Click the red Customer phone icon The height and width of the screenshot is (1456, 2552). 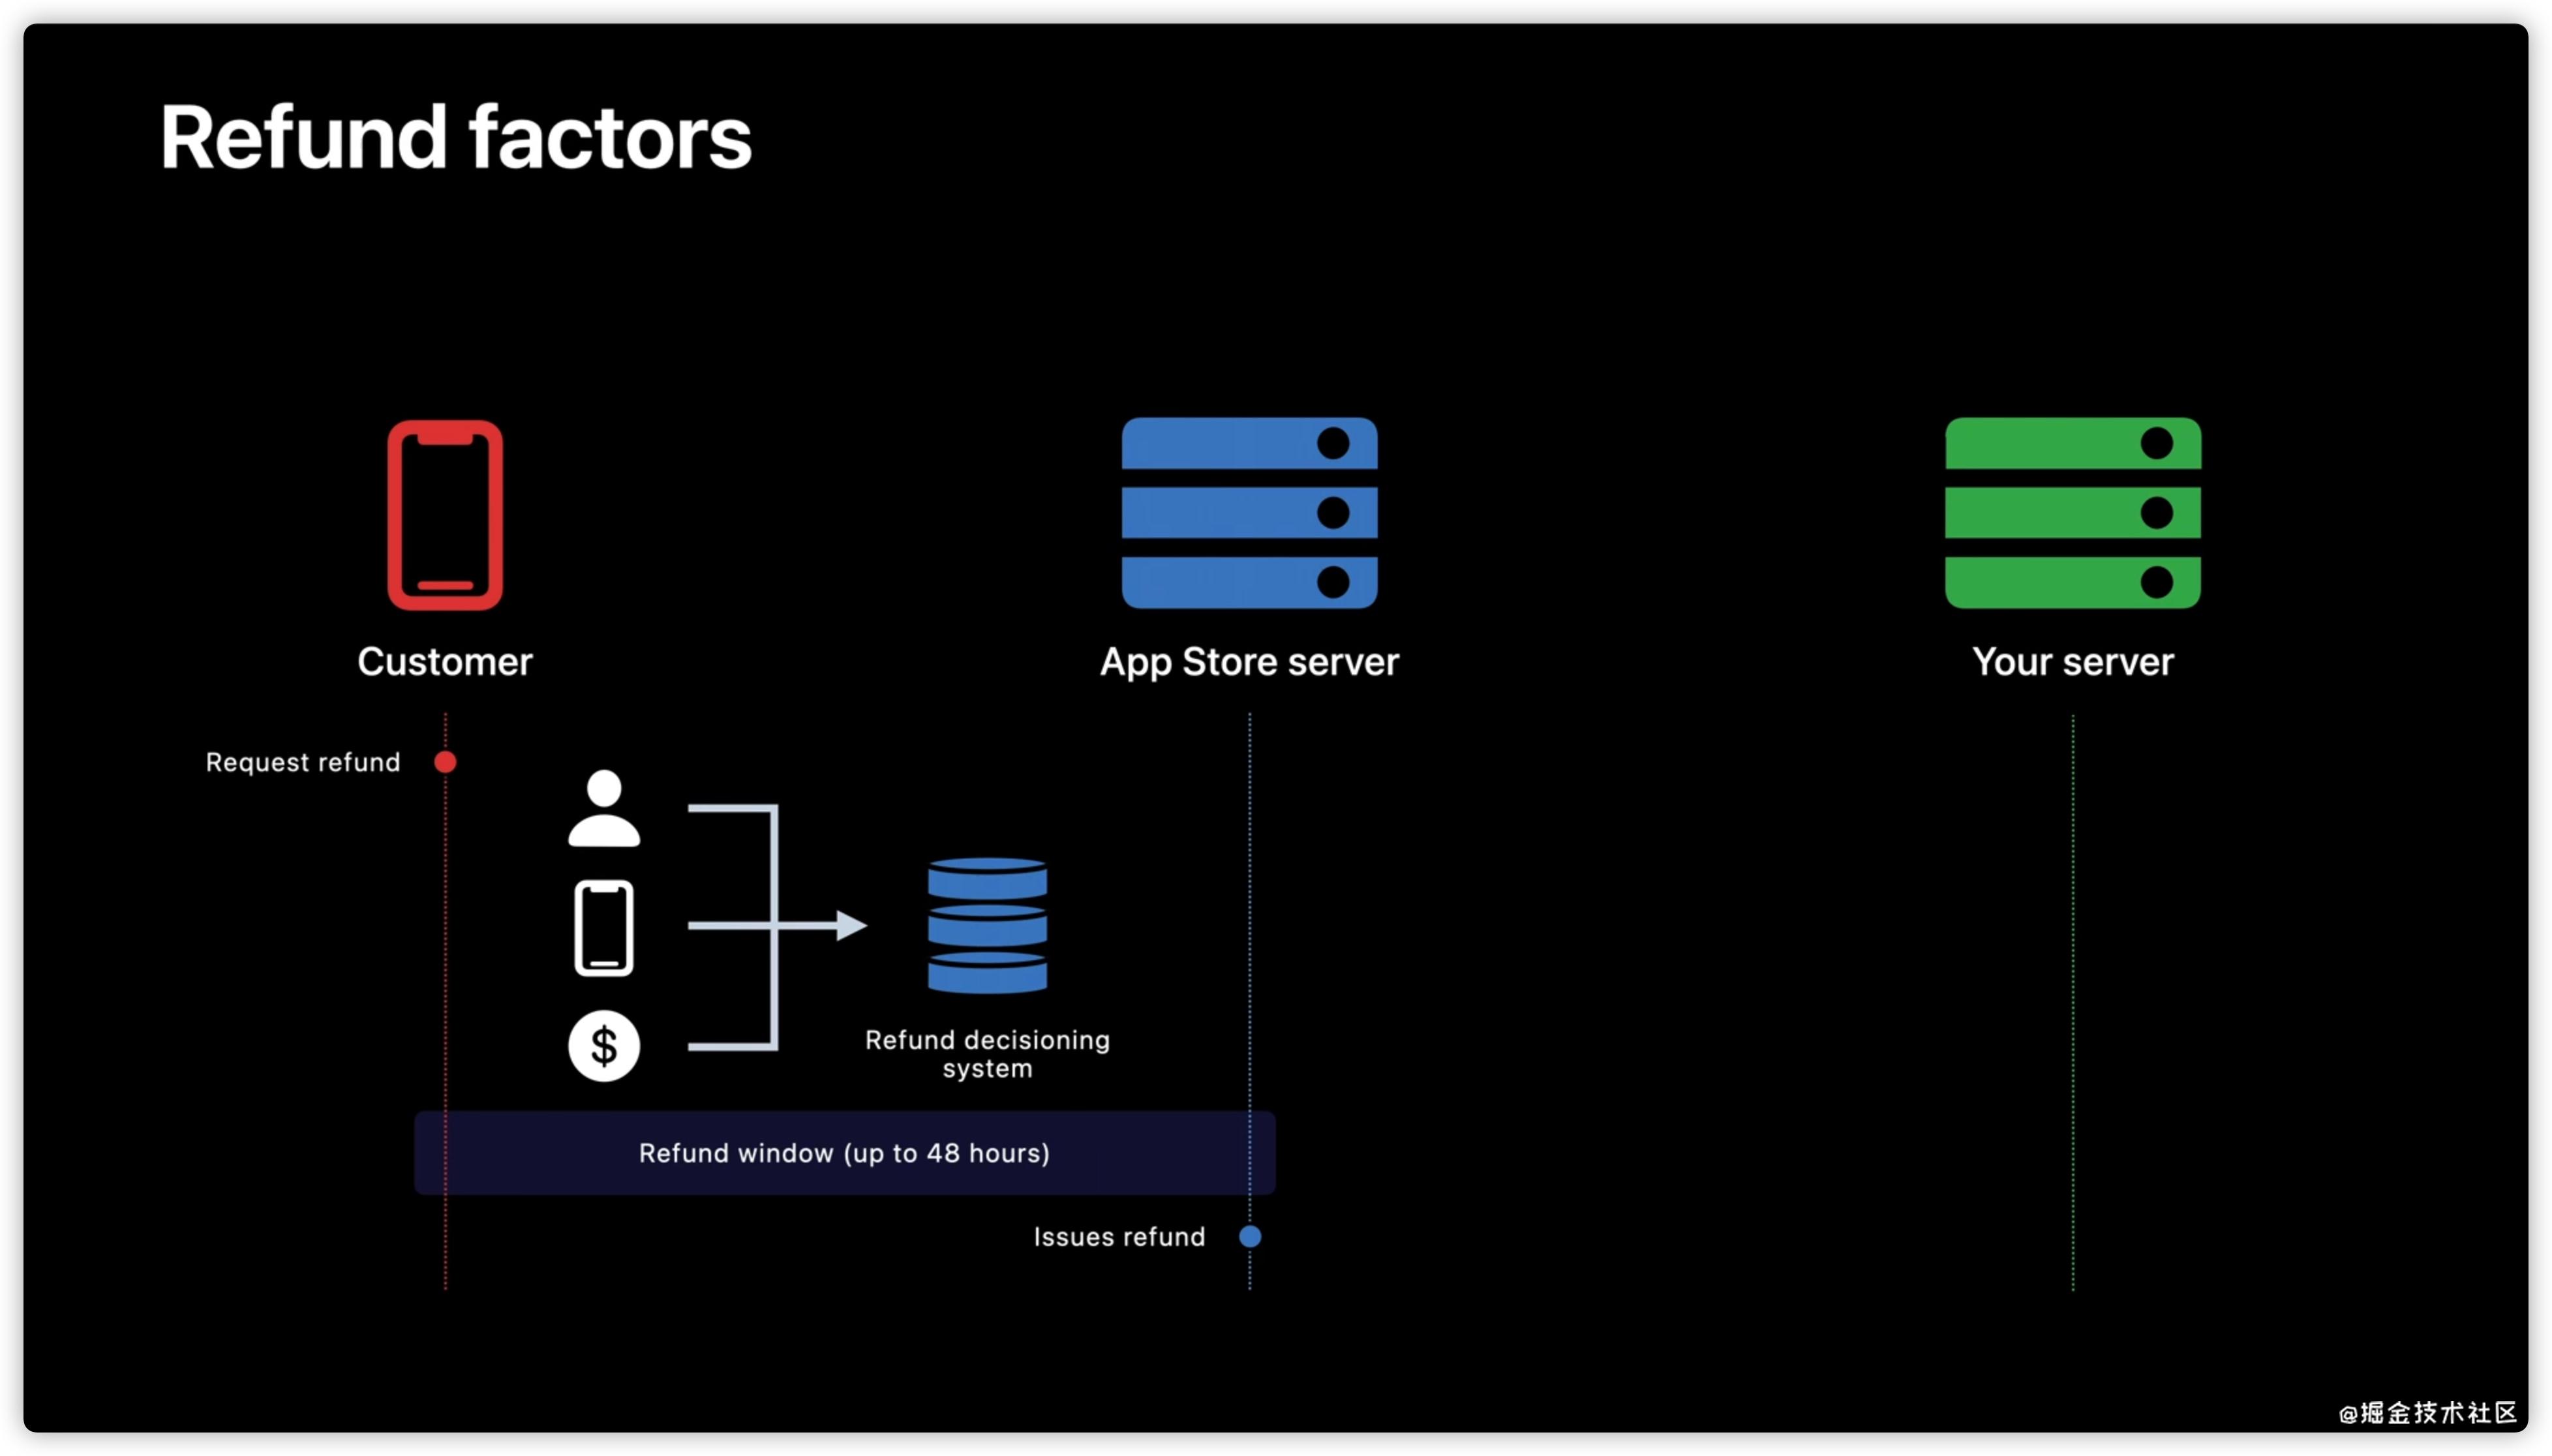445,514
